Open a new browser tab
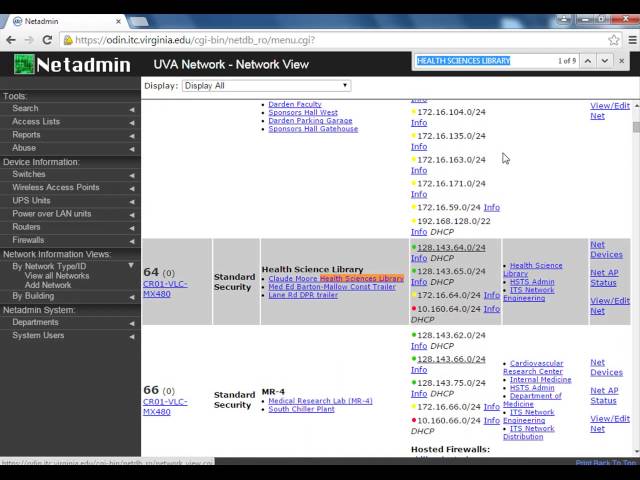 [x=139, y=21]
